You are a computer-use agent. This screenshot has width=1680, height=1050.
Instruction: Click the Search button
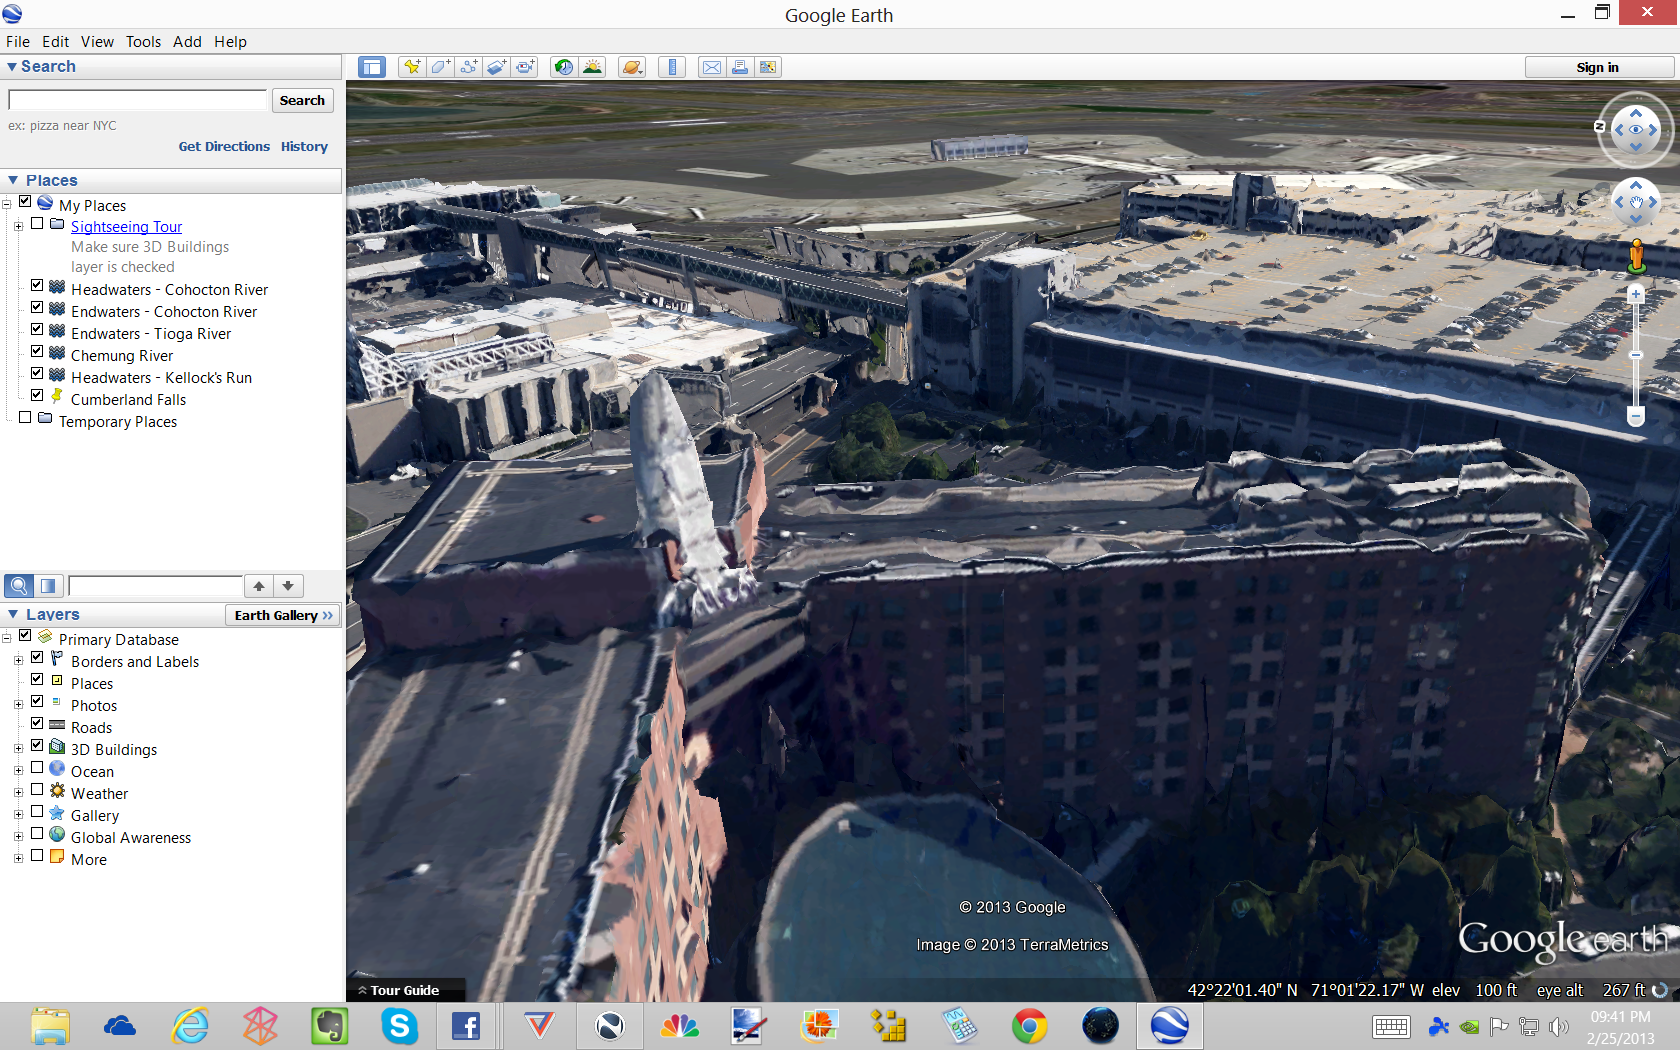tap(302, 100)
